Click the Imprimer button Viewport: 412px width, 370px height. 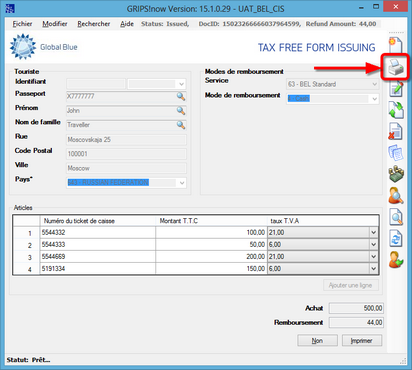362,341
